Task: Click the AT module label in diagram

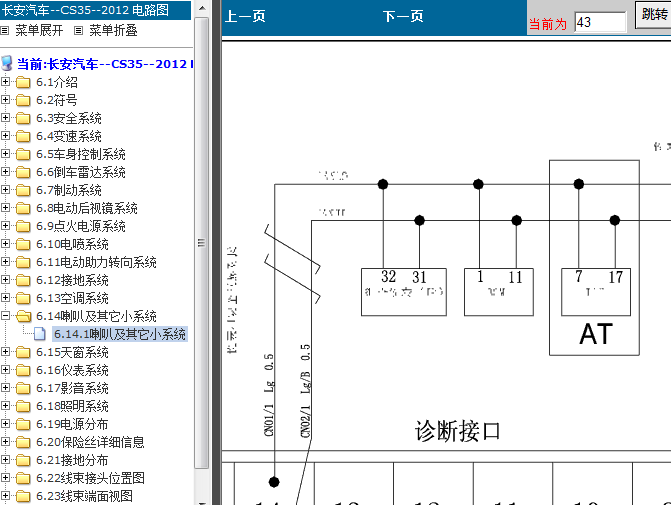Action: (596, 334)
